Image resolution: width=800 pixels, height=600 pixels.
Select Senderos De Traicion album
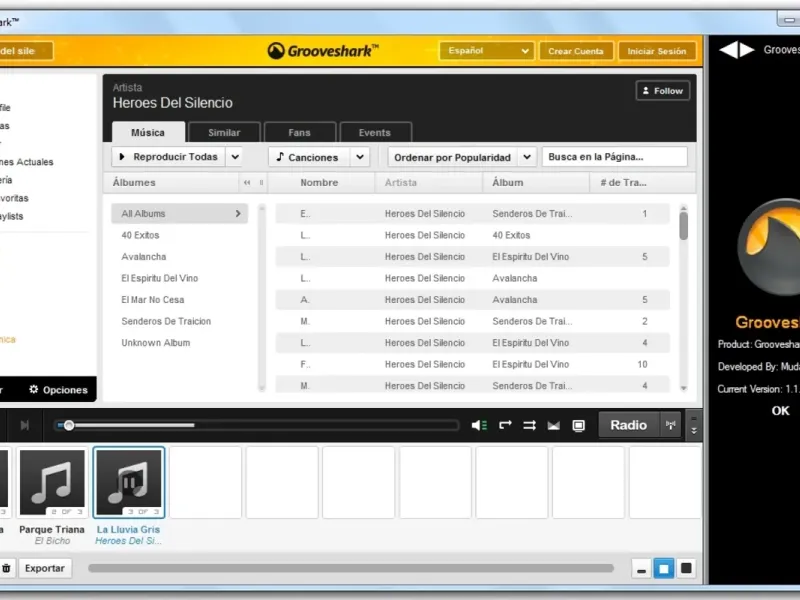166,321
